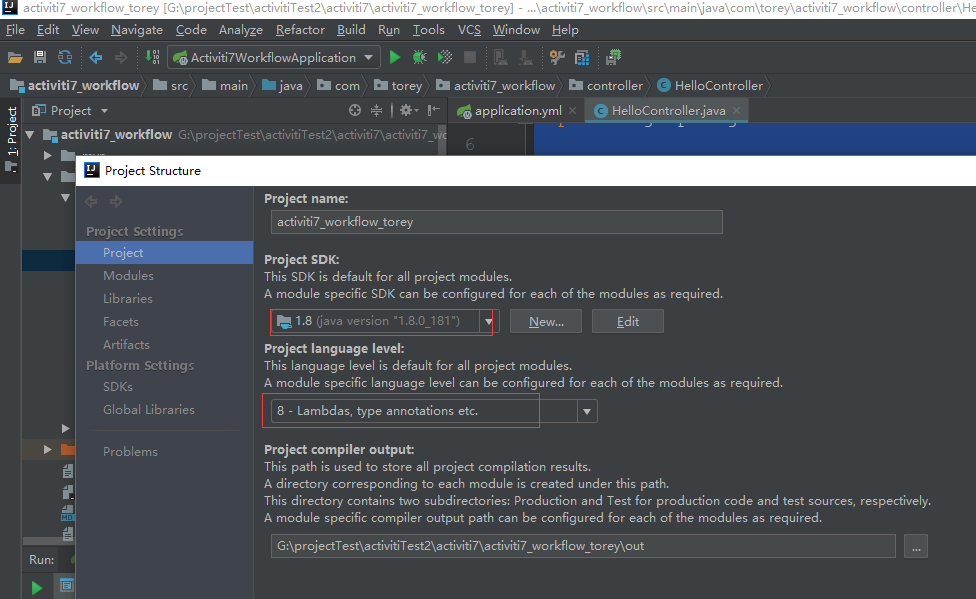Click the Synchronize refresh icon
The height and width of the screenshot is (599, 976).
click(x=65, y=57)
